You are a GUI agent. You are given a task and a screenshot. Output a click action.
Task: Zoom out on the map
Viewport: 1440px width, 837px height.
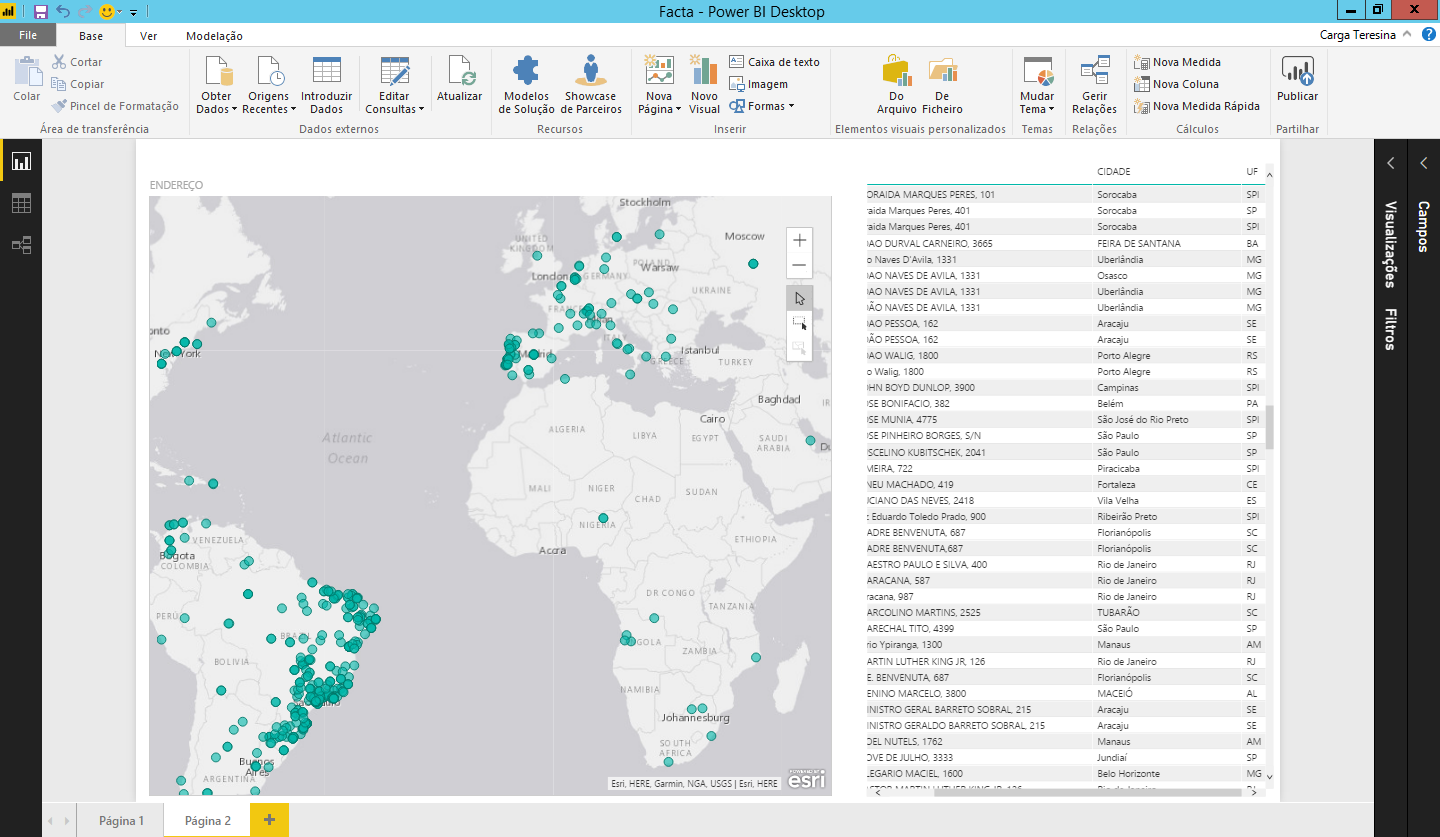coord(799,266)
